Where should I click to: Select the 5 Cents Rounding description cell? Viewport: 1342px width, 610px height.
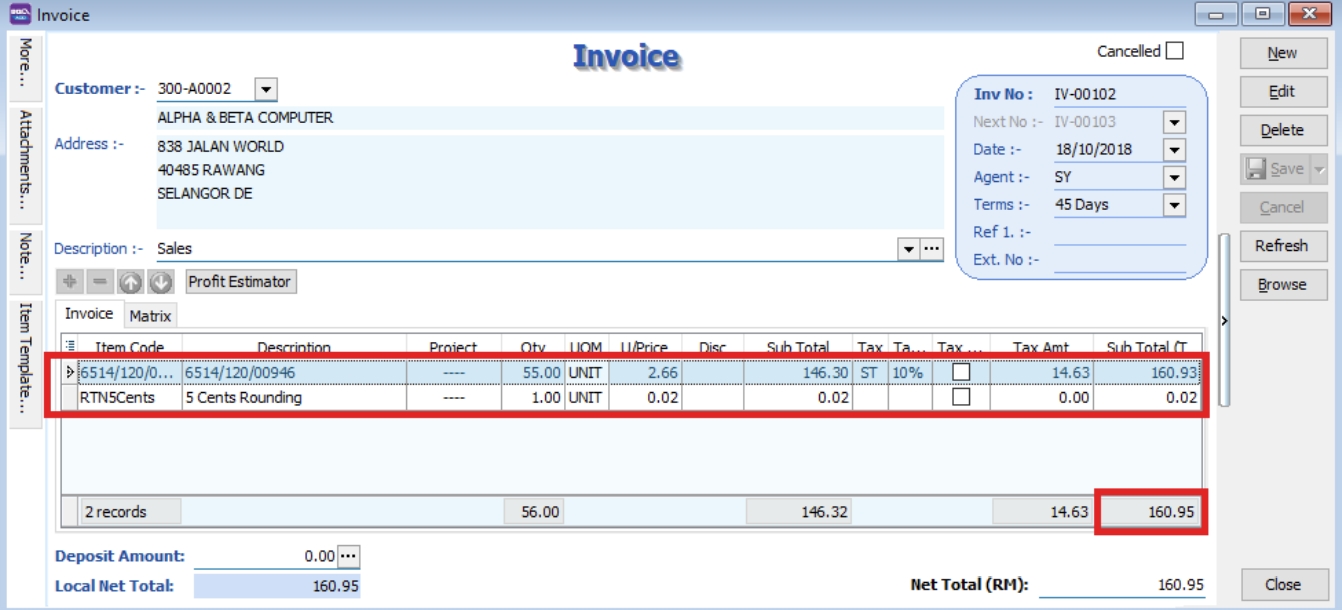(x=294, y=397)
